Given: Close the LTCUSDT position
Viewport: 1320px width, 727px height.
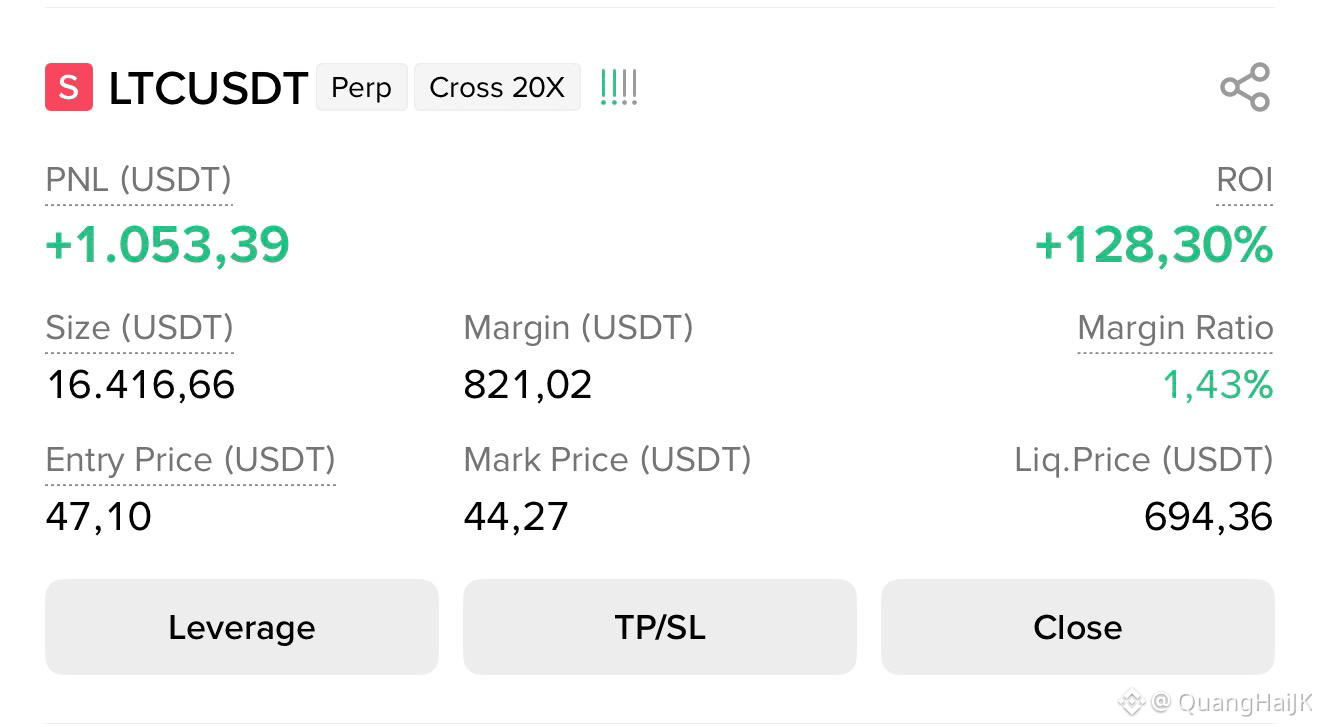Looking at the screenshot, I should pos(1078,627).
